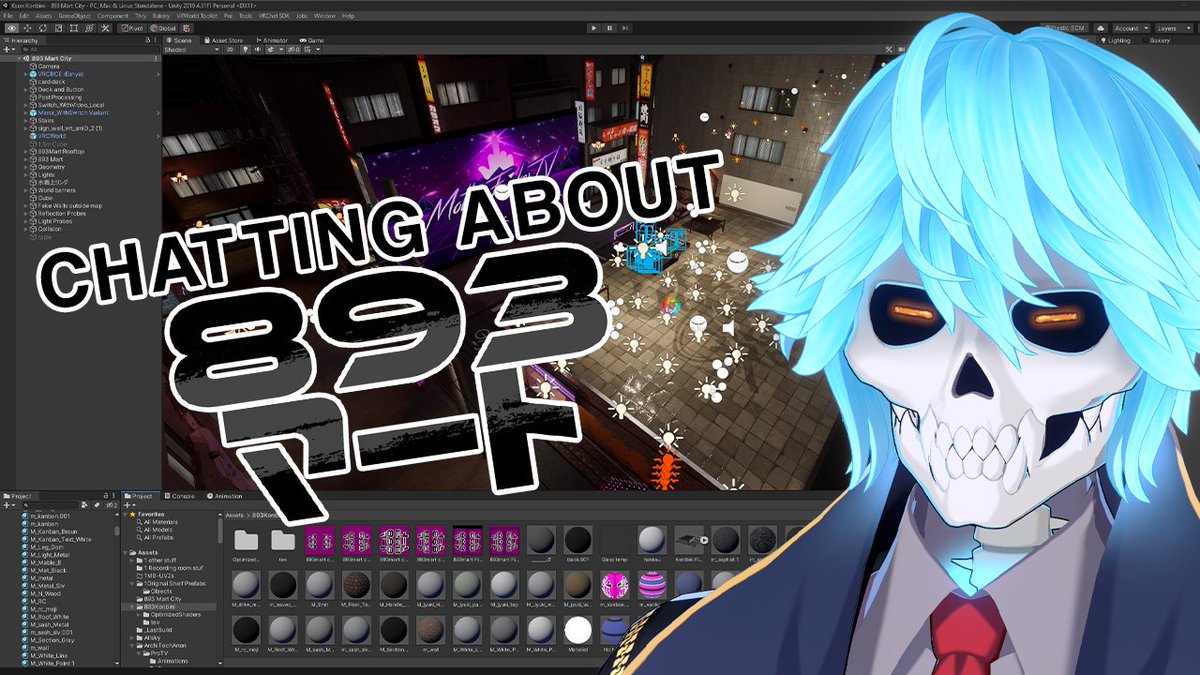
Task: Toggle the Global handle rotation button
Action: (x=165, y=28)
